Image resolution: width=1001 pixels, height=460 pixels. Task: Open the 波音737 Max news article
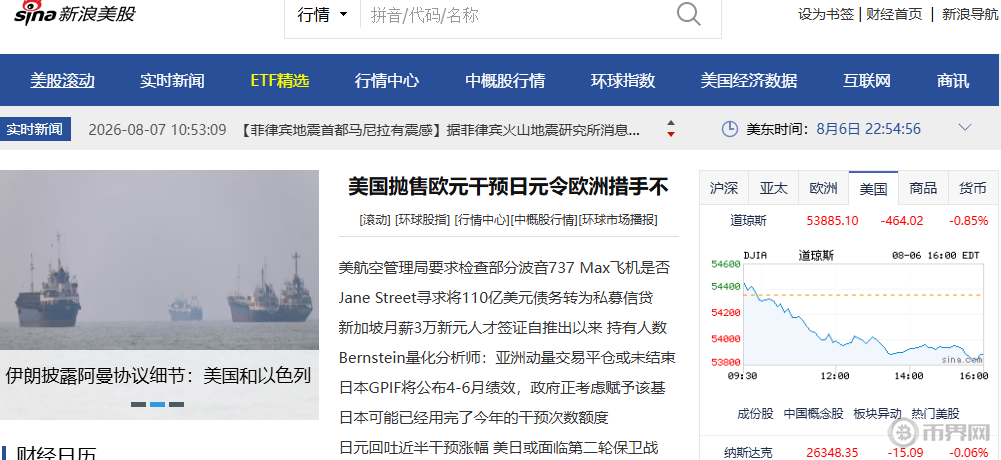pyautogui.click(x=504, y=267)
